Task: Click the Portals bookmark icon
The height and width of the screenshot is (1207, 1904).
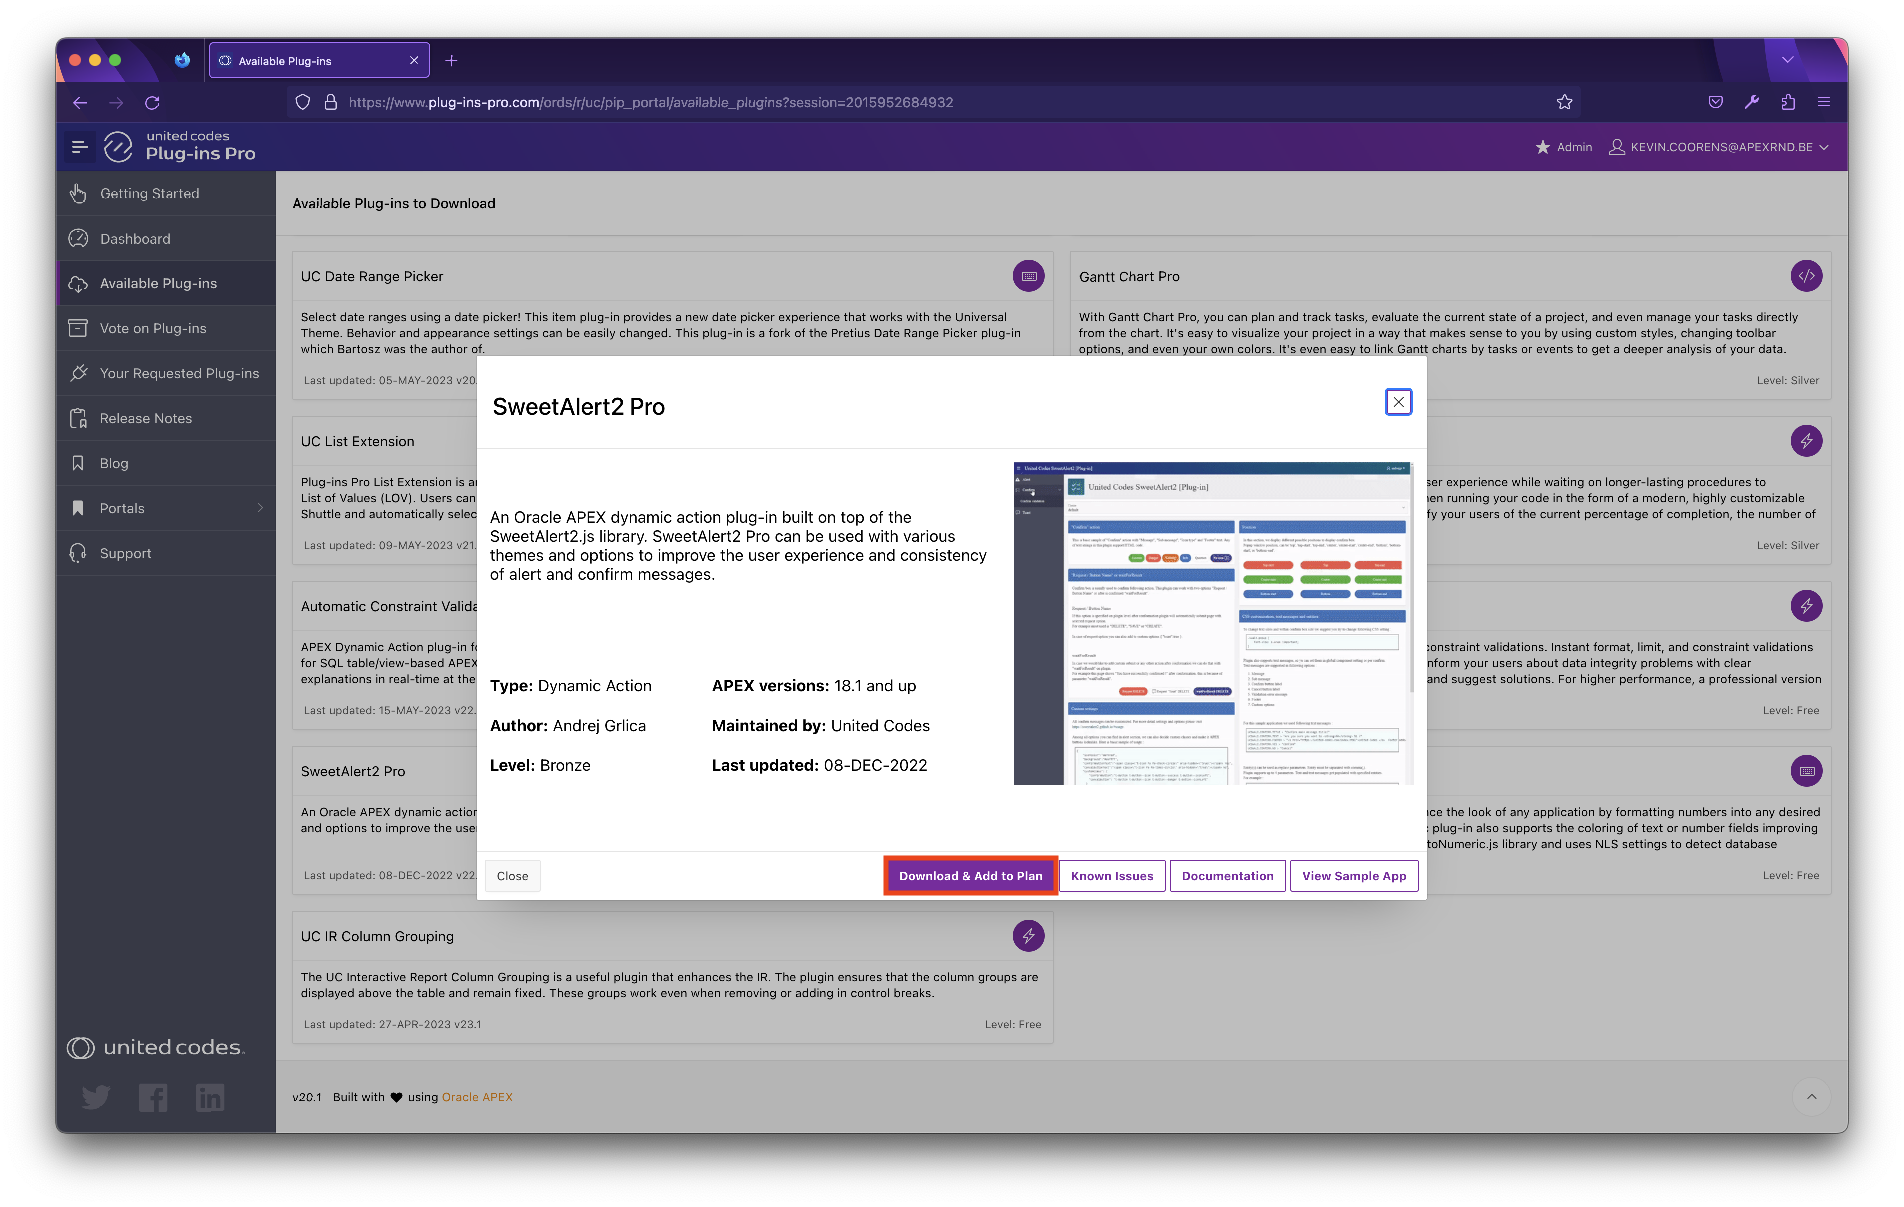Action: pos(78,508)
